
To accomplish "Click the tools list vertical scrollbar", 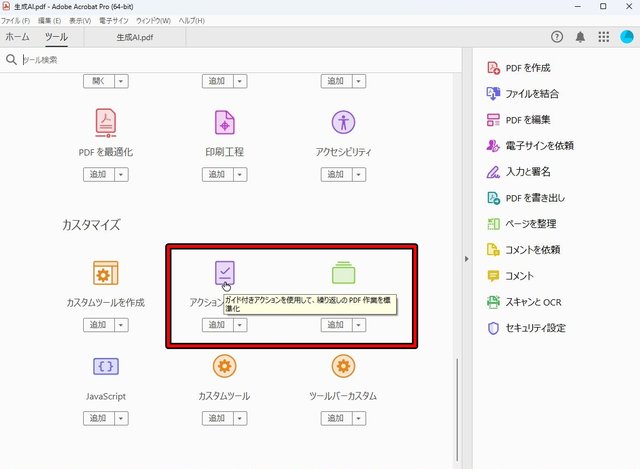I will (457, 409).
